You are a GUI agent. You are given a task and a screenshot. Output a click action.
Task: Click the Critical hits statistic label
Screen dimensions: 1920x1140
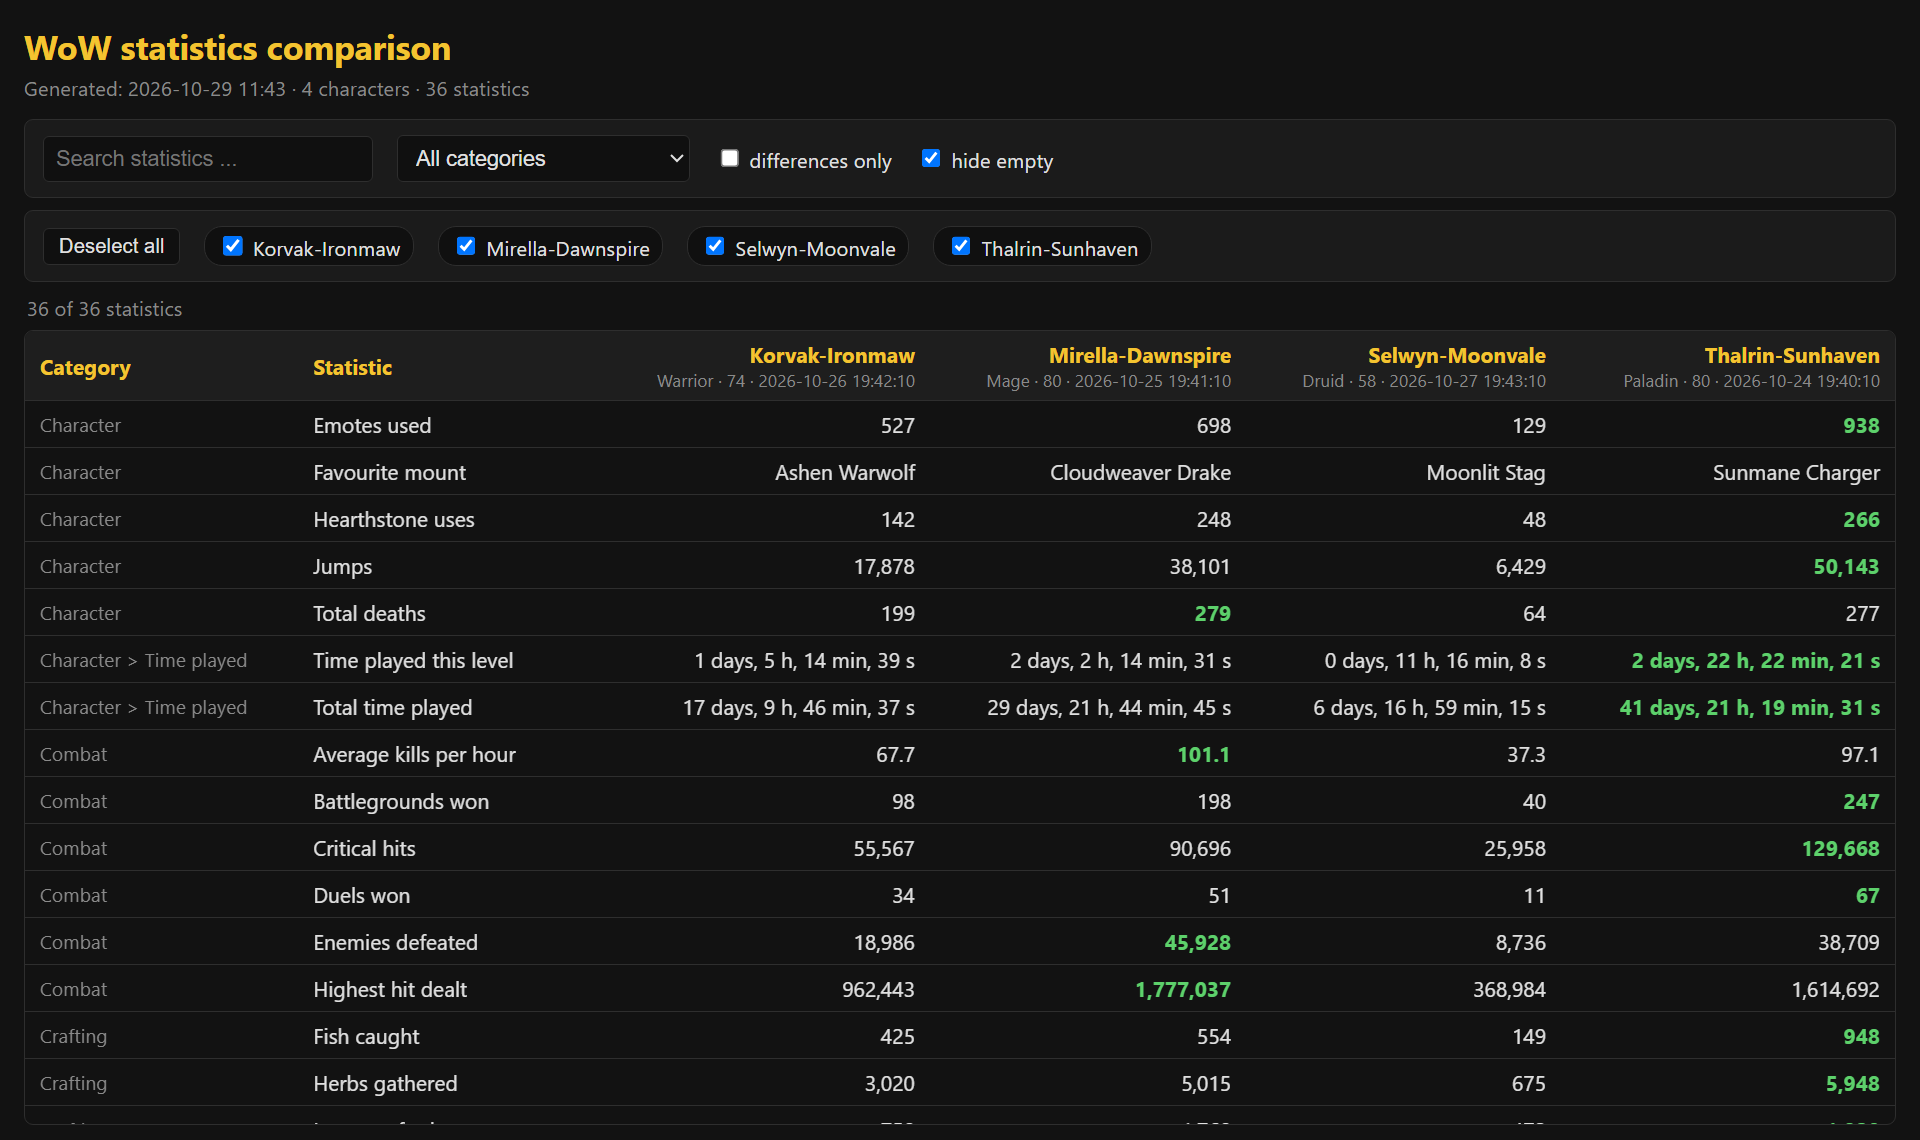(x=364, y=849)
